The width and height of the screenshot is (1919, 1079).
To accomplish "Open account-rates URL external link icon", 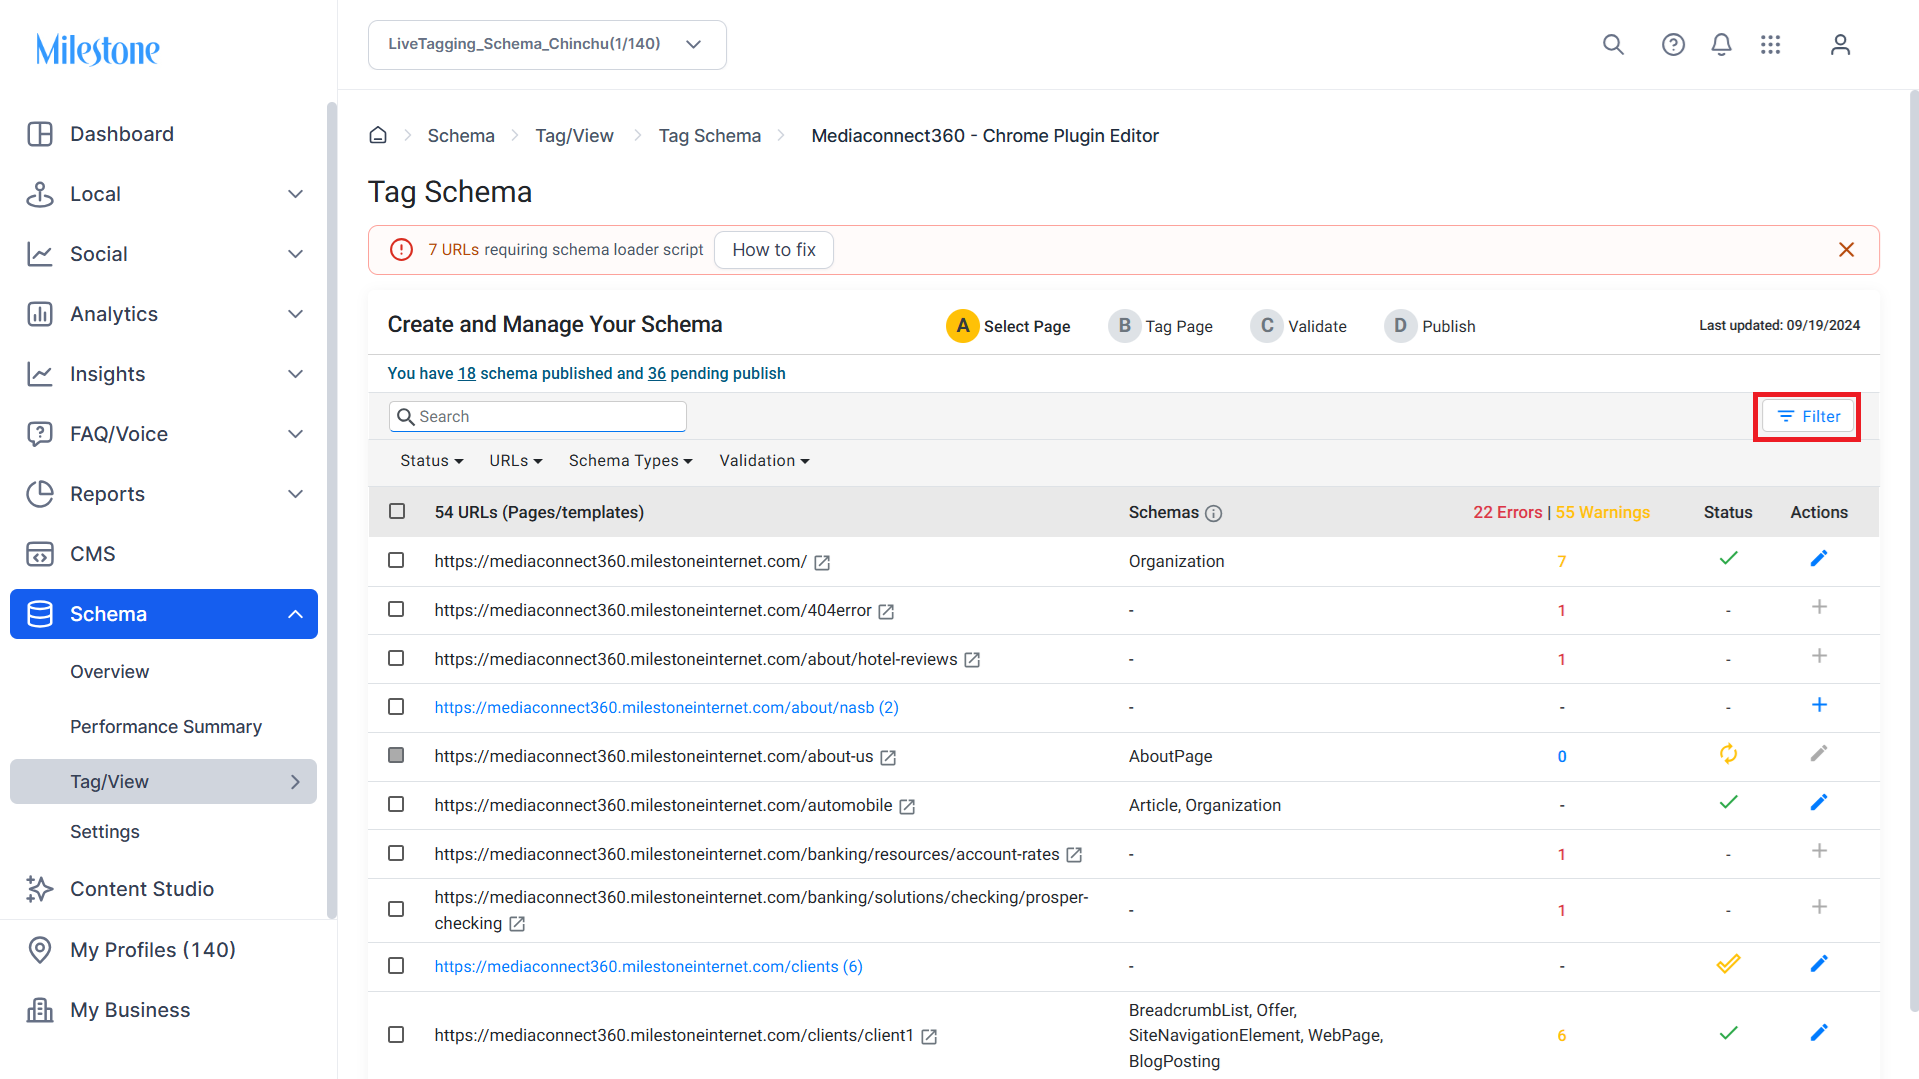I will (x=1074, y=856).
